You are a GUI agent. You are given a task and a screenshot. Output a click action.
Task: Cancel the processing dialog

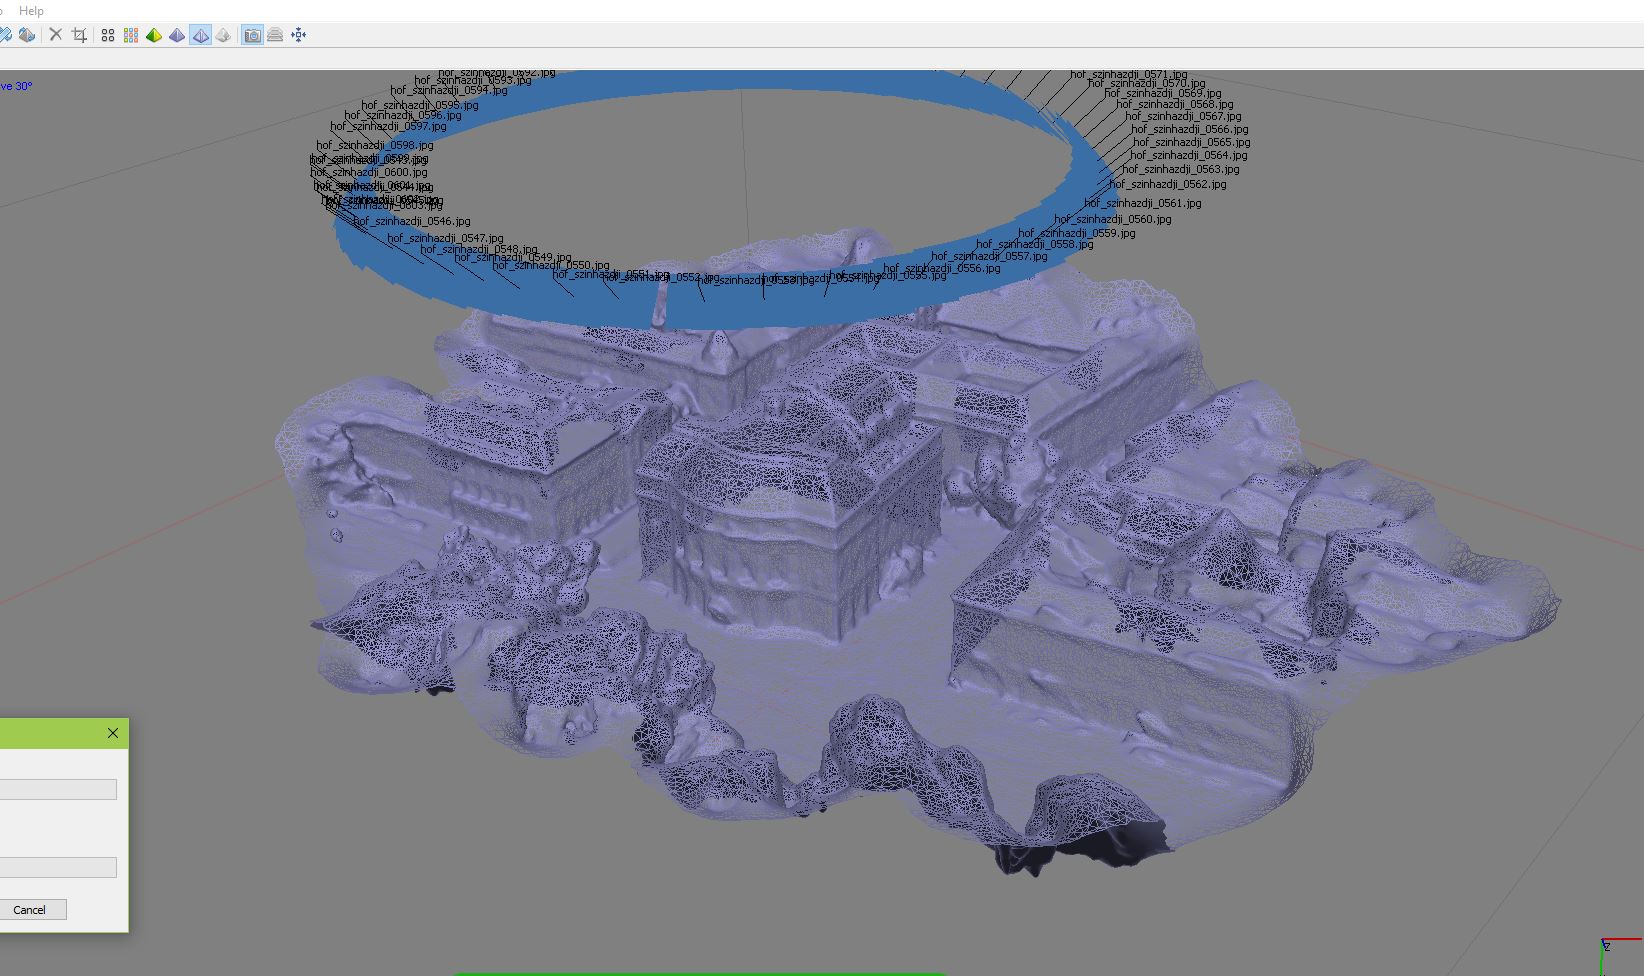coord(29,909)
